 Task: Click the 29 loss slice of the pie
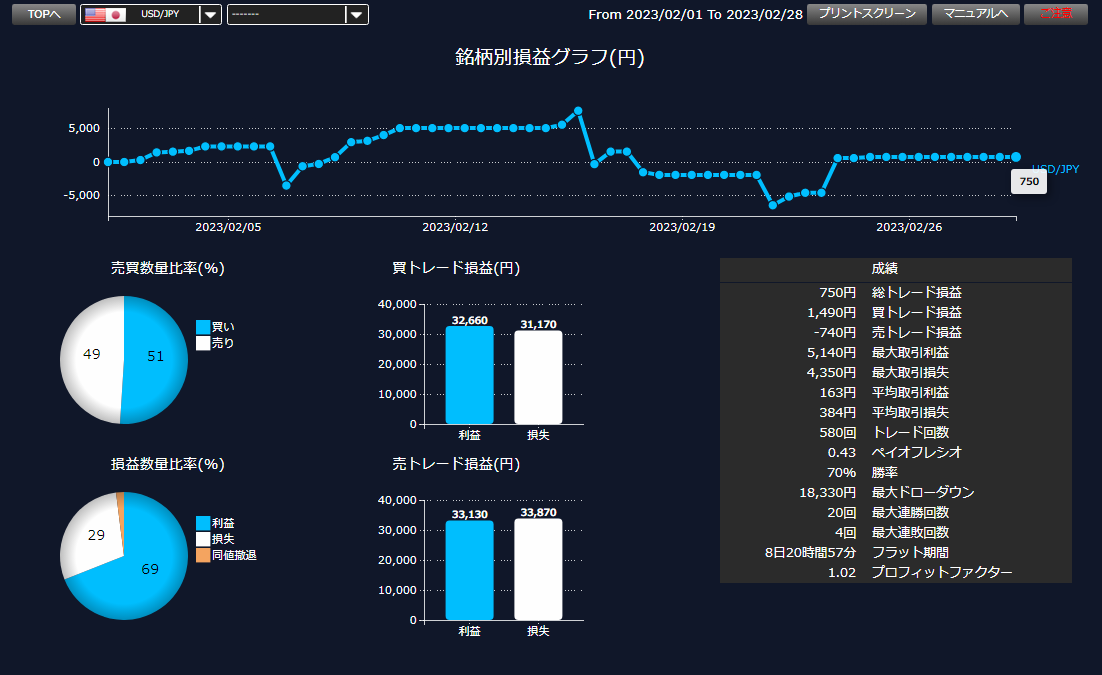tap(96, 535)
